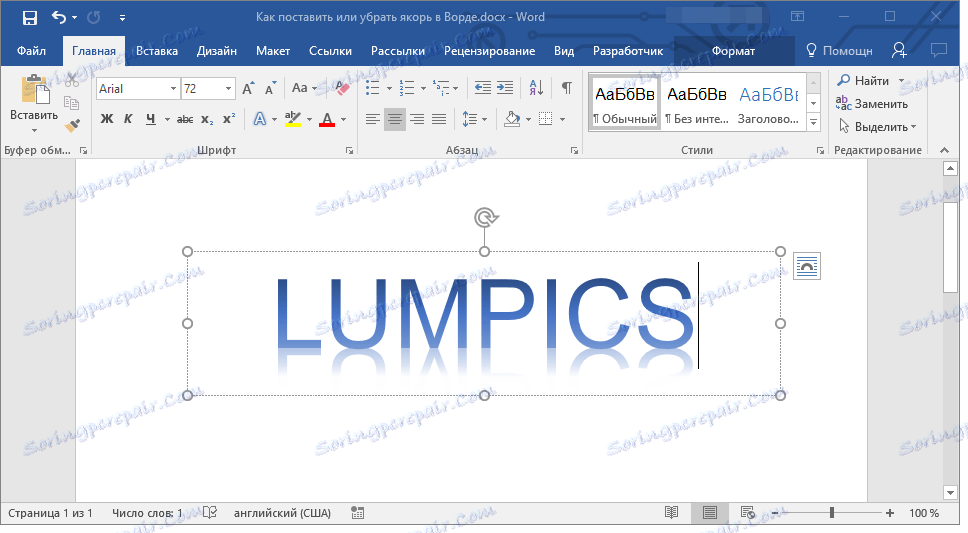Switch to the Дизайн tab
Viewport: 968px width, 533px height.
coord(217,51)
